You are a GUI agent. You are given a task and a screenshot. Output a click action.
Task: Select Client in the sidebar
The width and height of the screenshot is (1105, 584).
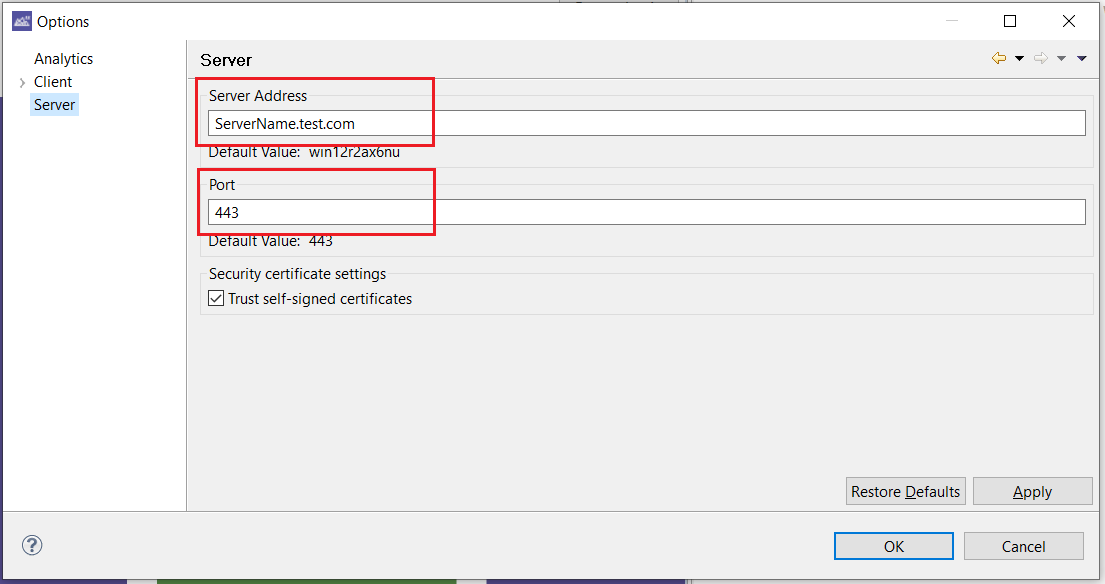click(52, 81)
